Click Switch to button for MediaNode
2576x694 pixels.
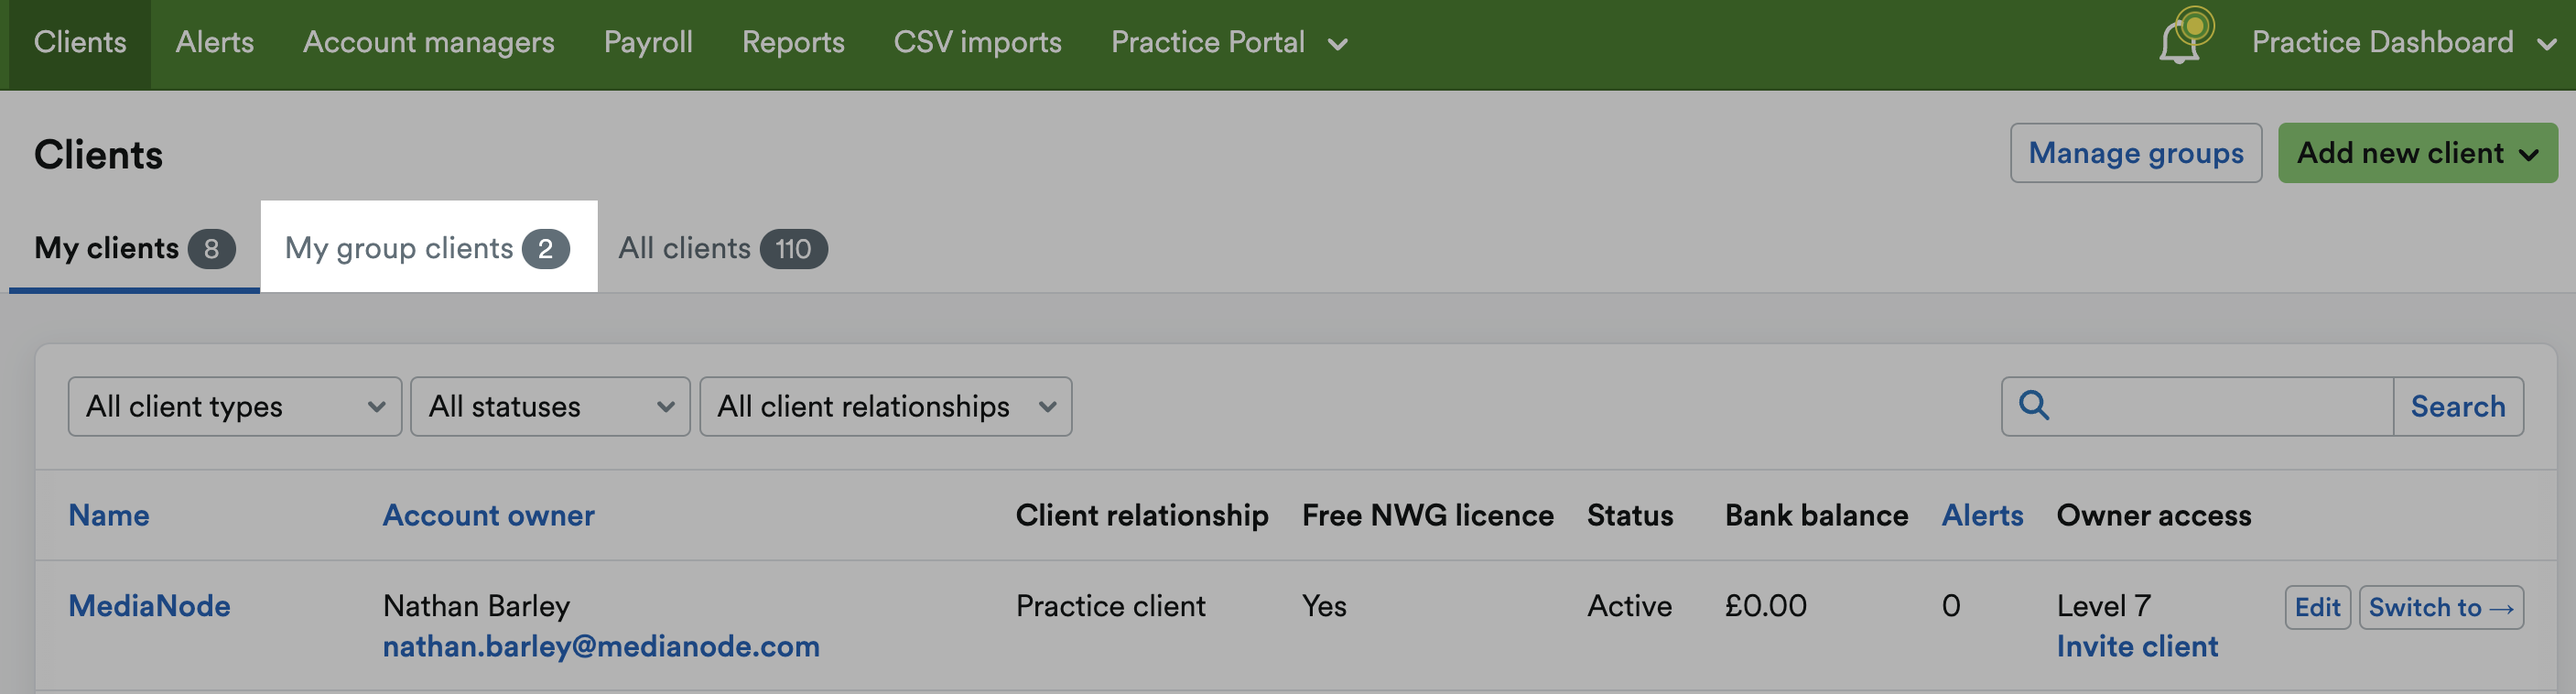[2441, 607]
